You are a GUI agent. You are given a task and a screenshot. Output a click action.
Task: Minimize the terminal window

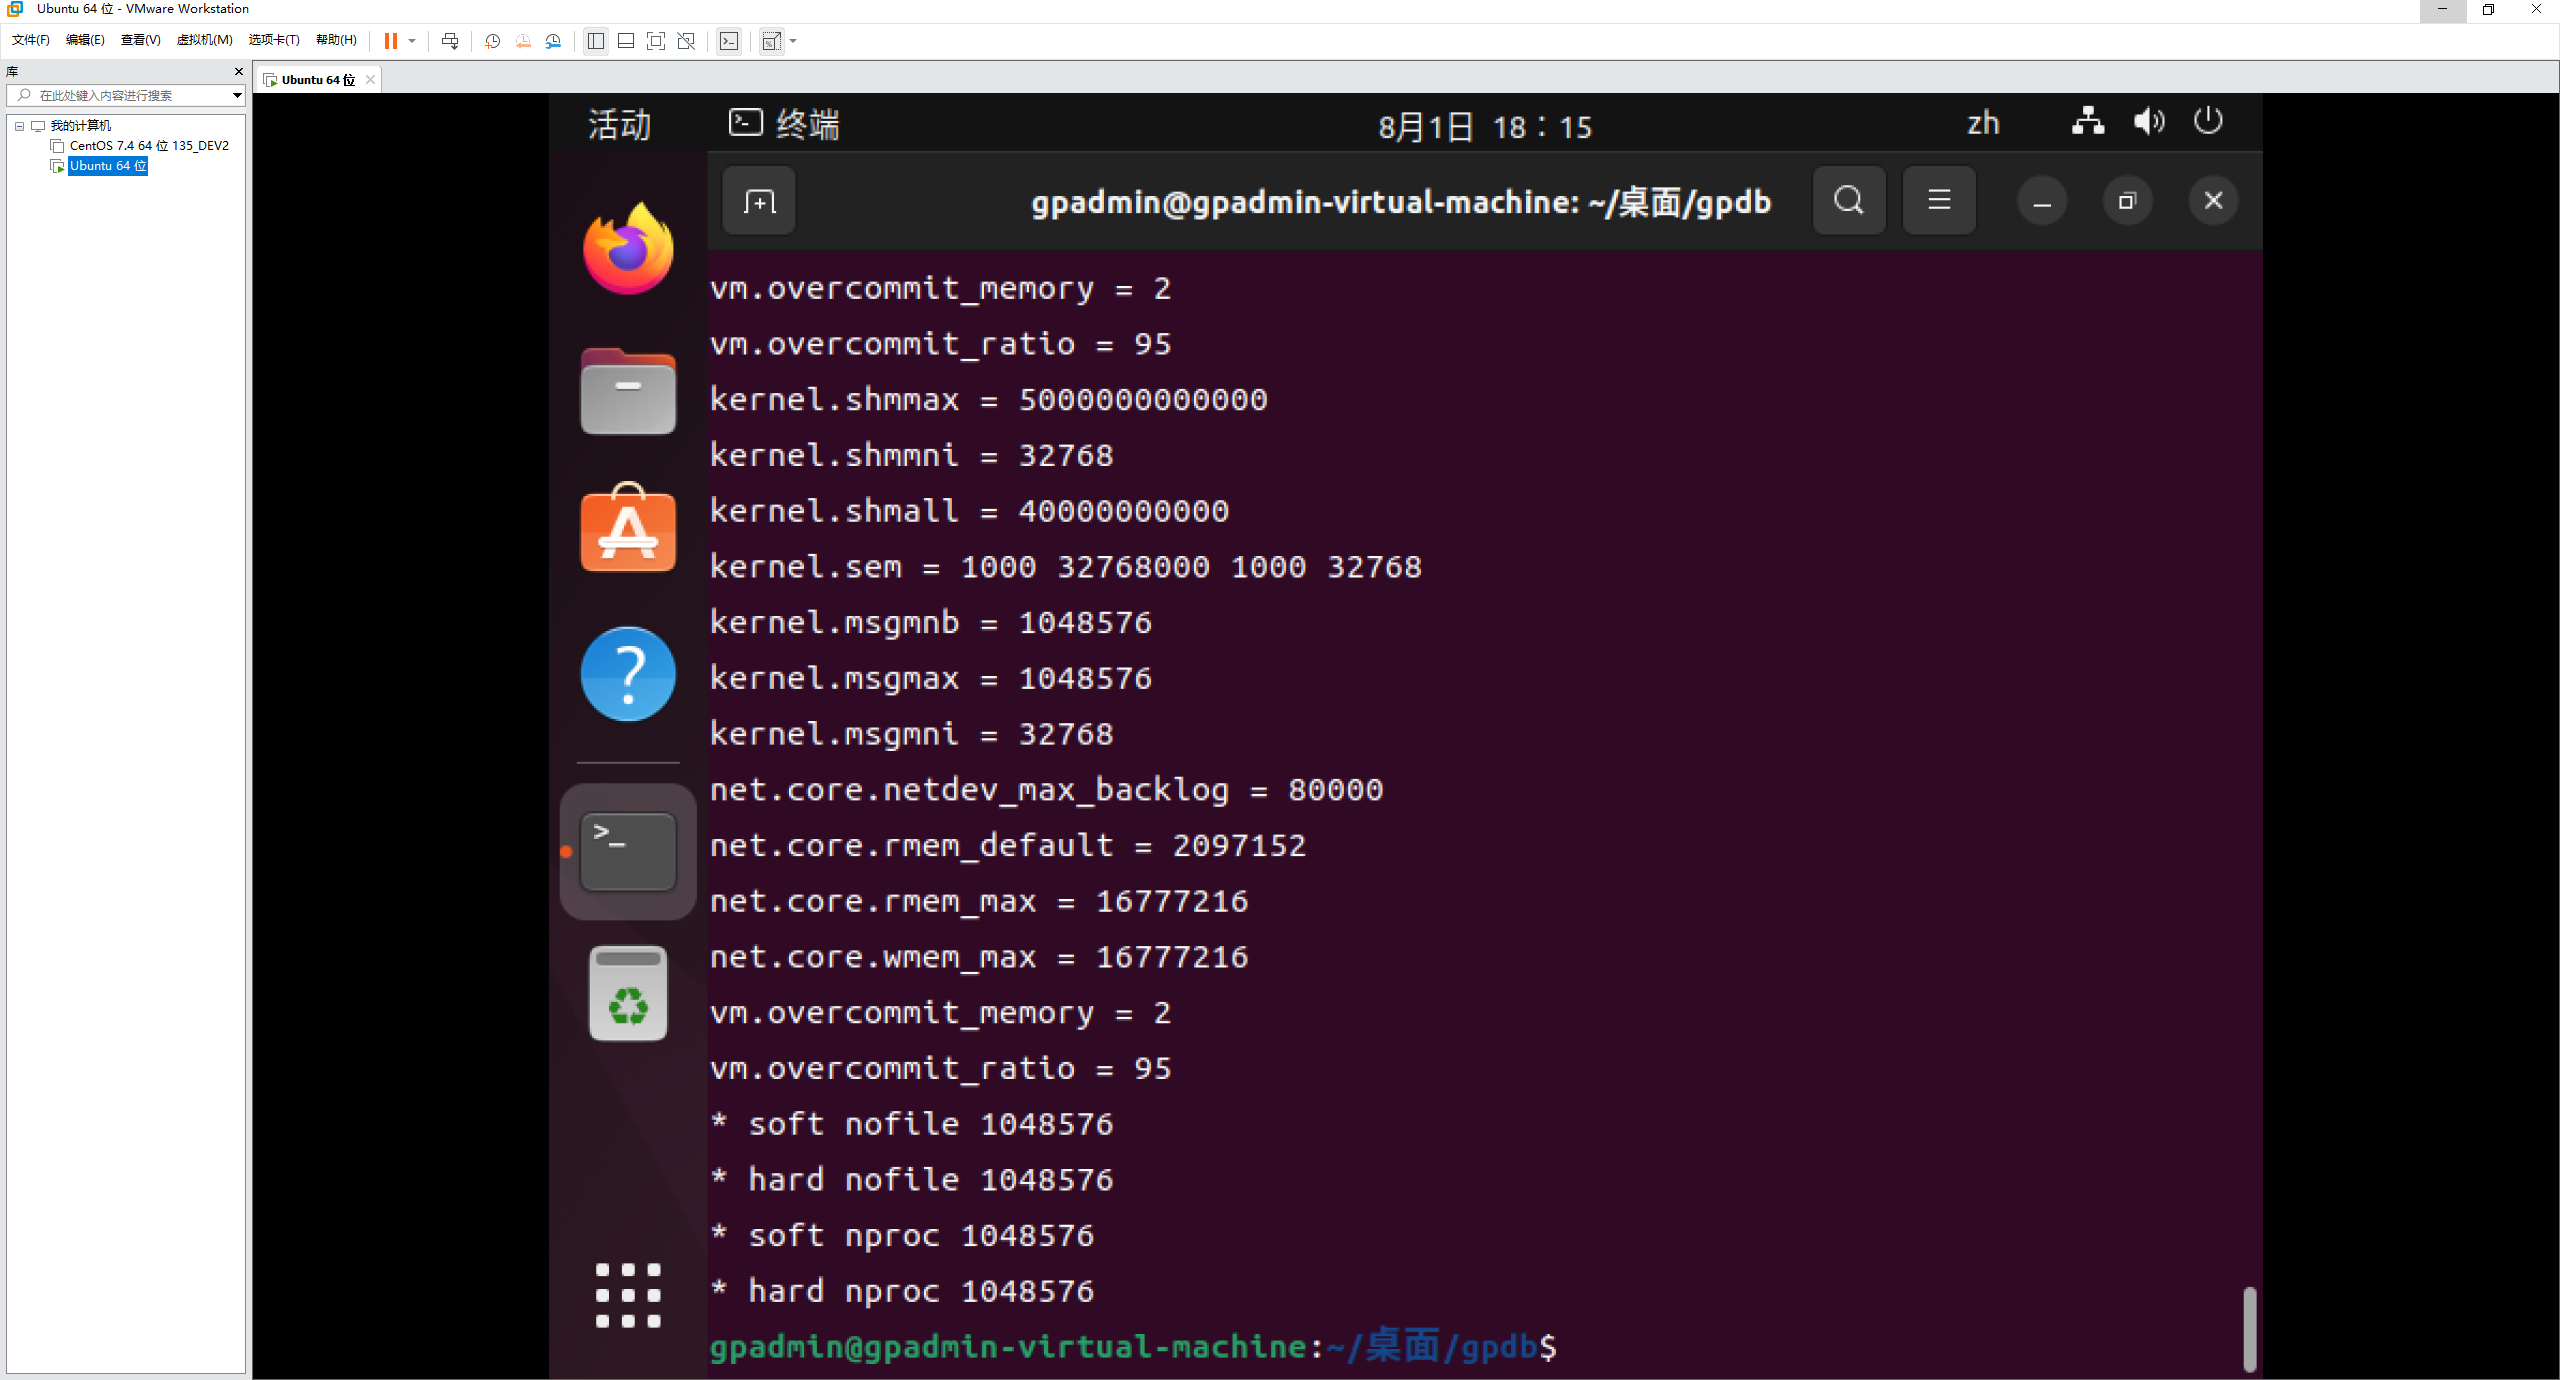2042,201
